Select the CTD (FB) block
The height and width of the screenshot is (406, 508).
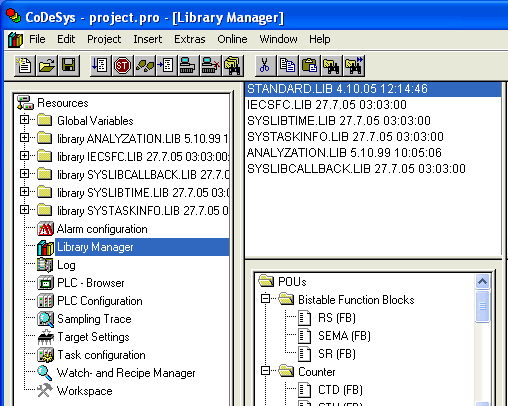(x=340, y=390)
